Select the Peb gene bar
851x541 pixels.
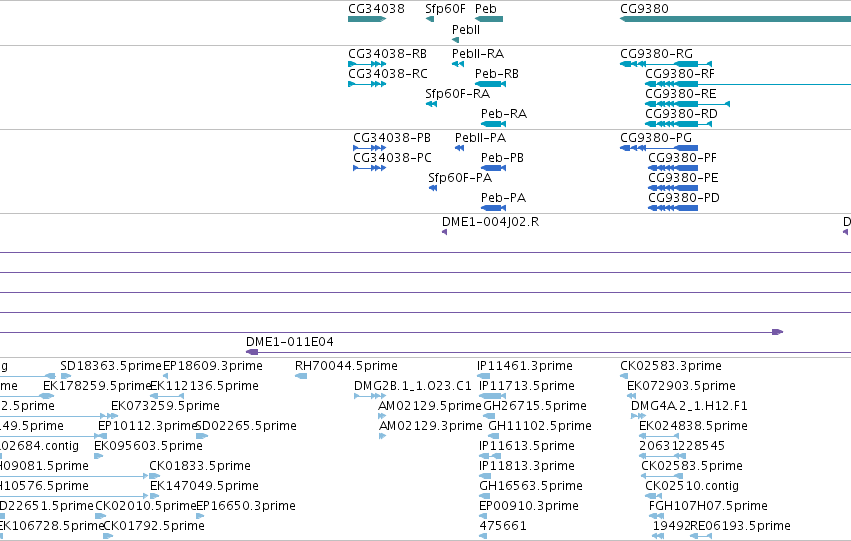point(488,19)
